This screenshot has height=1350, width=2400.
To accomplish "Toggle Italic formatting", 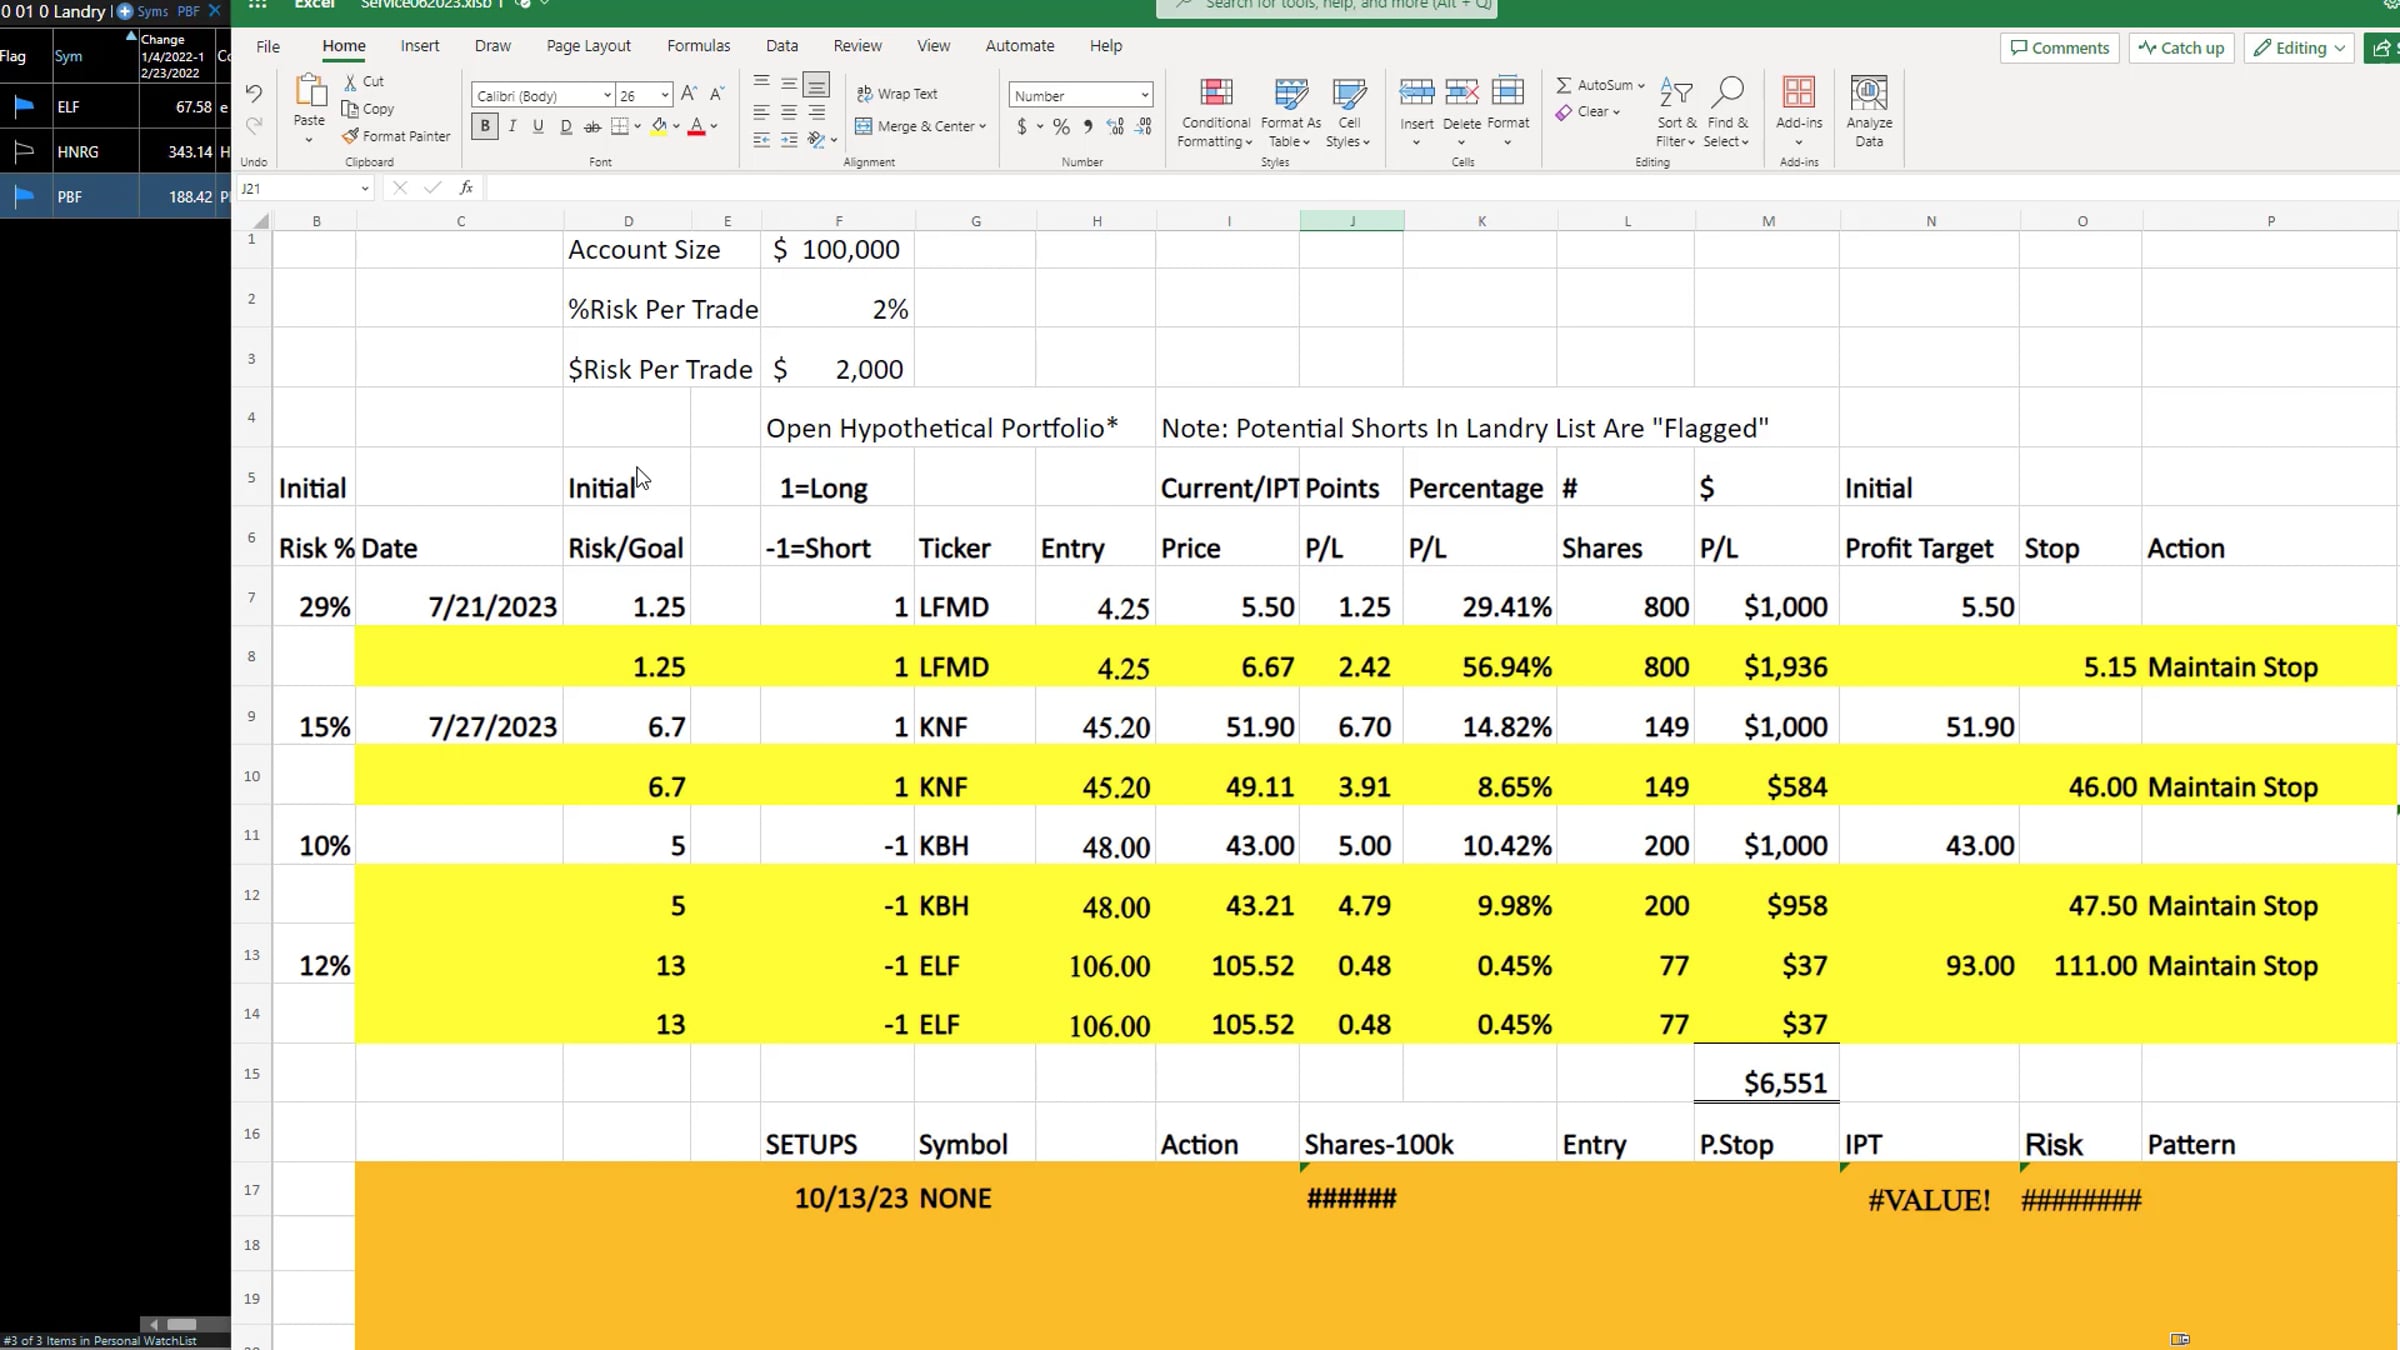I will coord(512,126).
